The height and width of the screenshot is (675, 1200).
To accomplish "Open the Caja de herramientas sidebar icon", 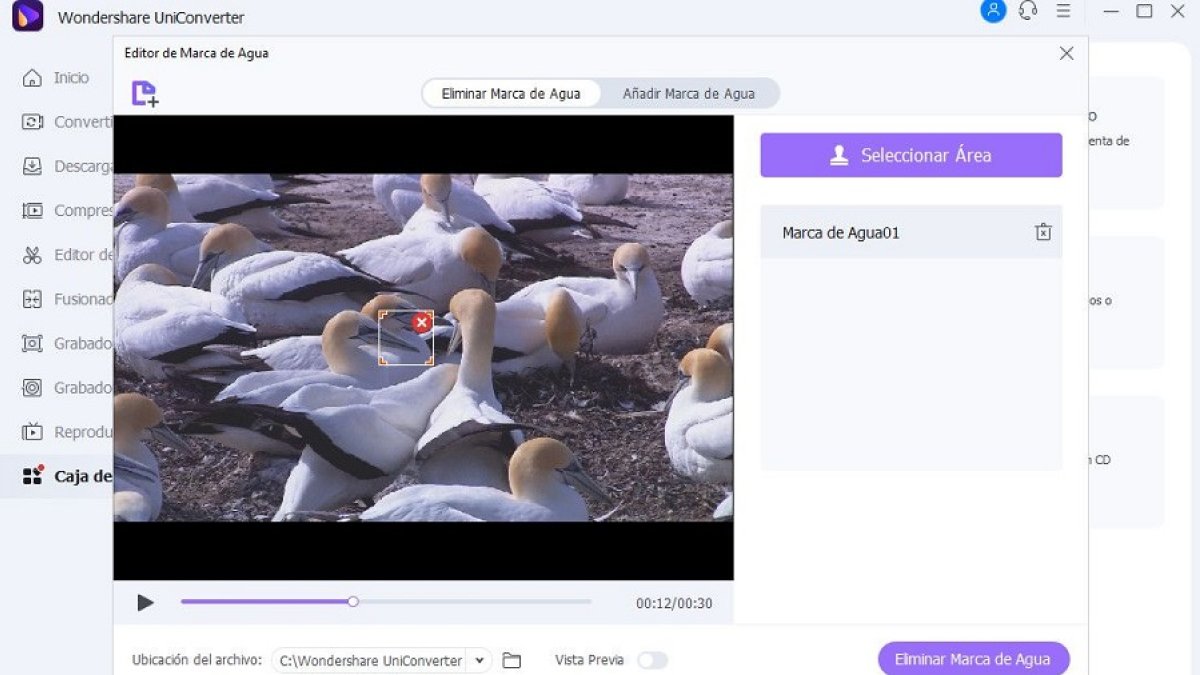I will click(x=33, y=475).
